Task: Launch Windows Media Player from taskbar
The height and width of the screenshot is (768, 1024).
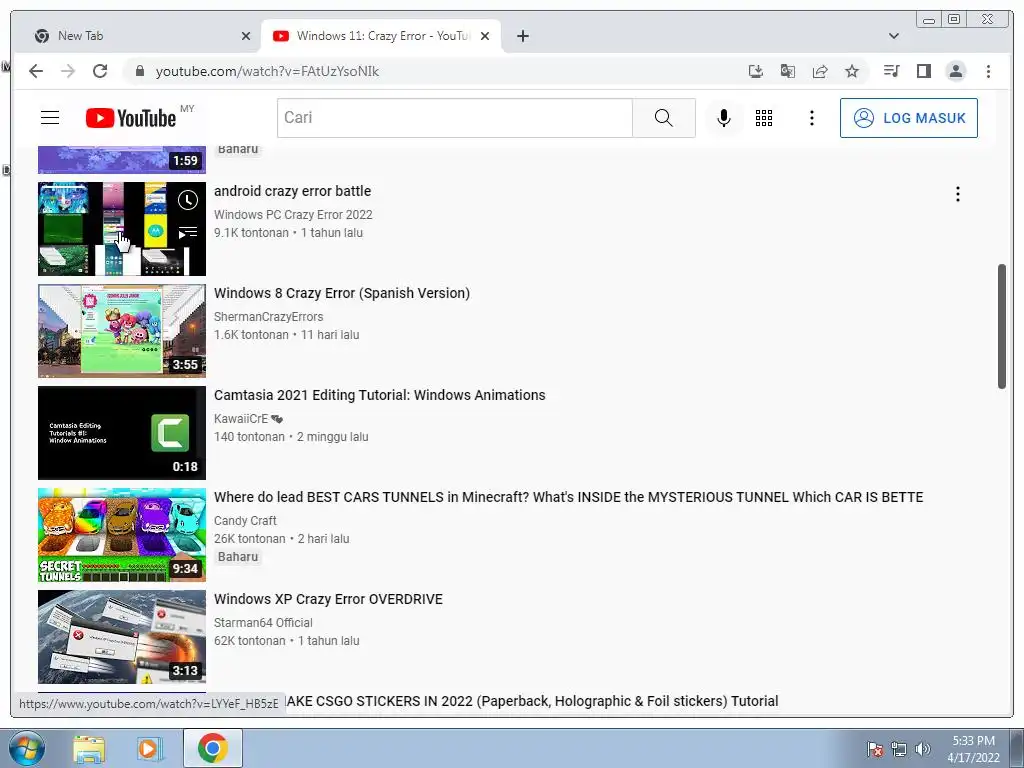Action: point(150,748)
